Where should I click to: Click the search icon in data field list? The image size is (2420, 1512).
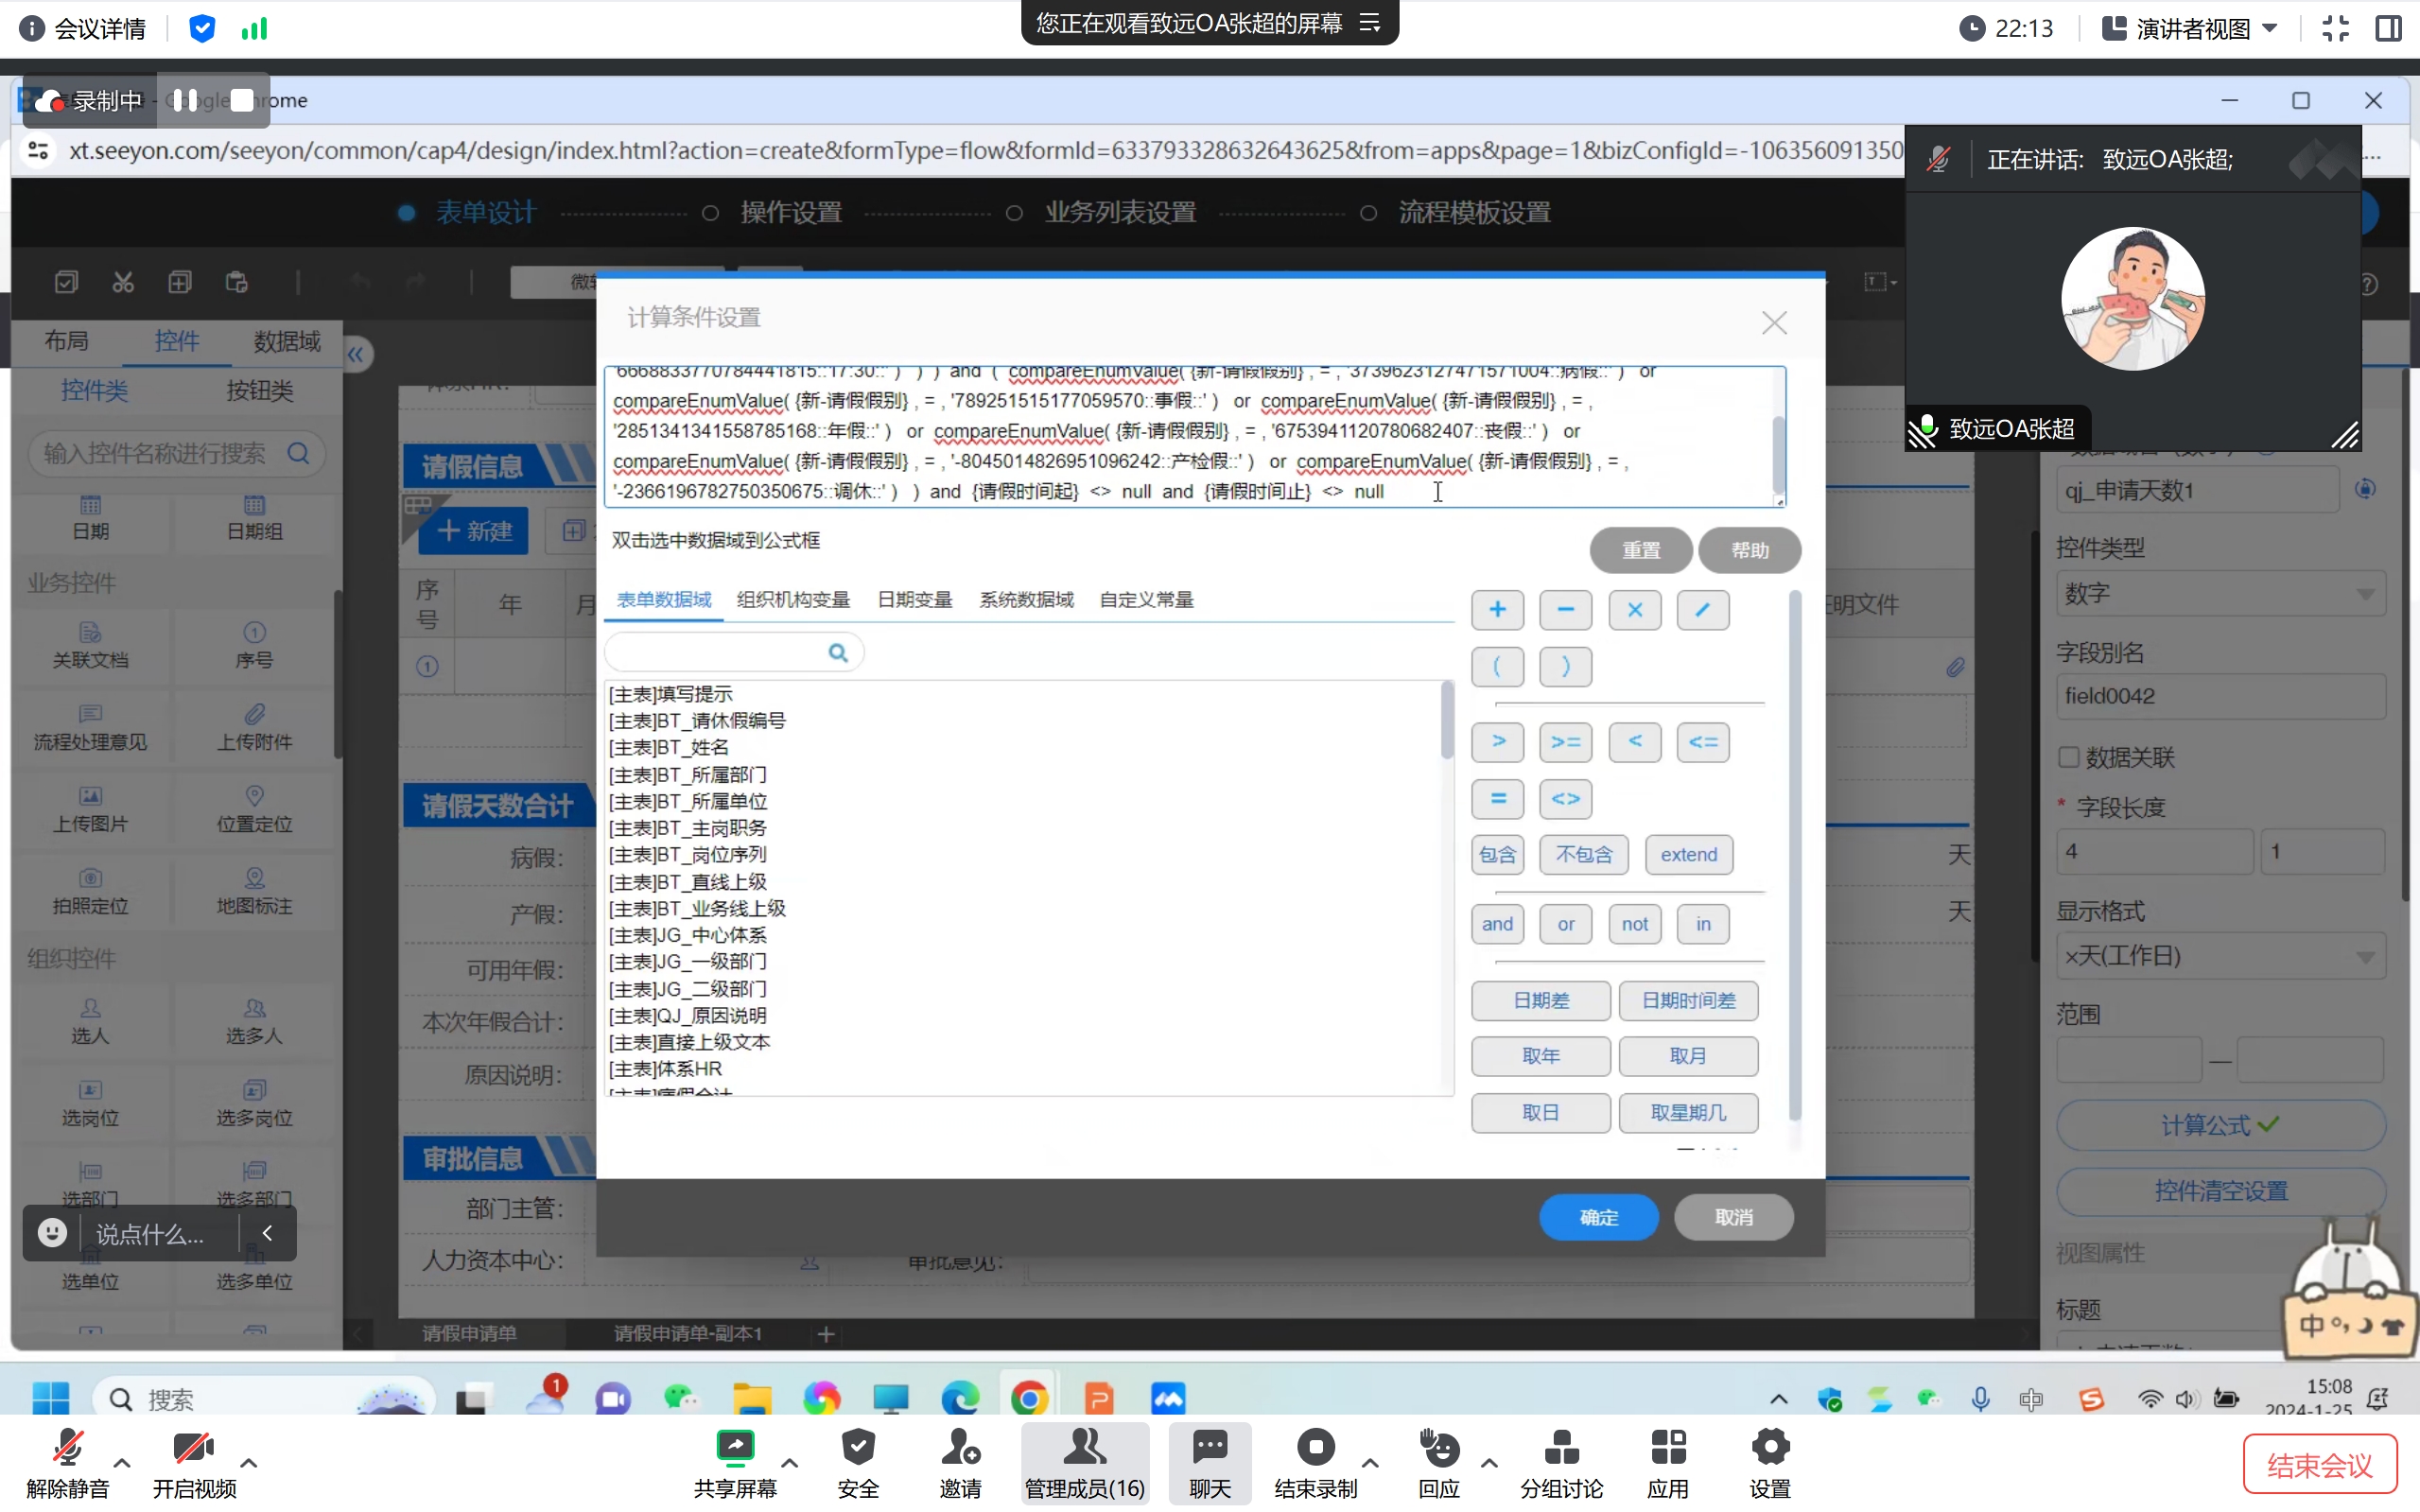coord(837,653)
